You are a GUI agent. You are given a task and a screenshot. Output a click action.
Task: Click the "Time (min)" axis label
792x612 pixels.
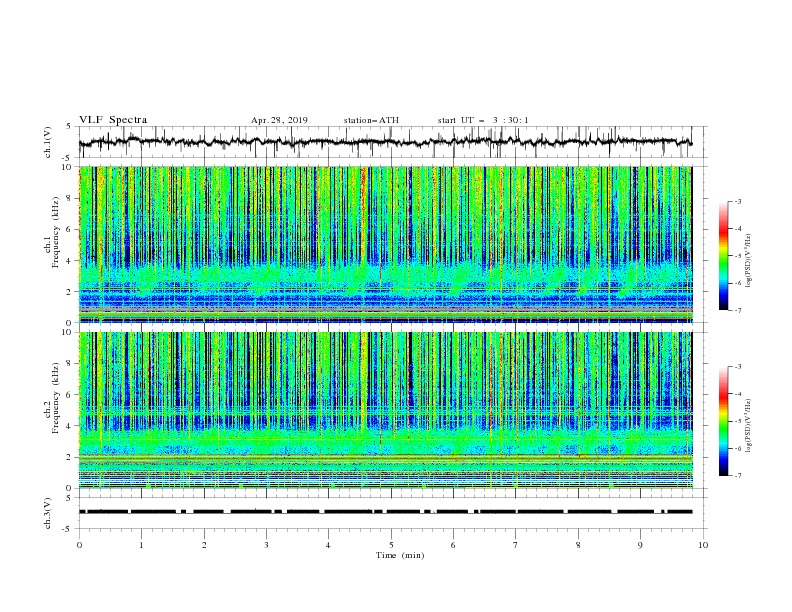400,555
